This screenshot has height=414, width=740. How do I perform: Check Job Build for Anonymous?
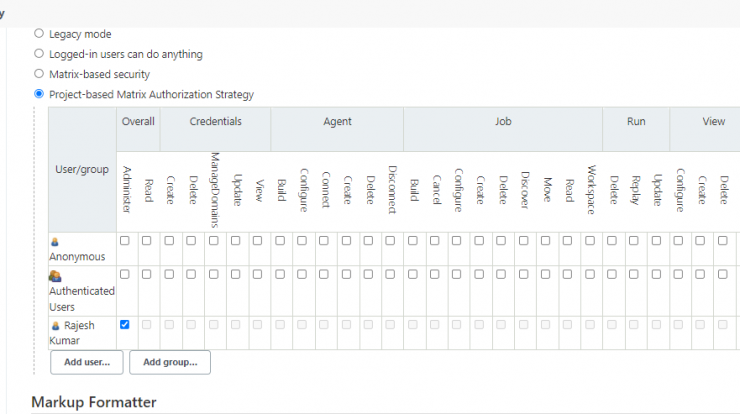[413, 241]
